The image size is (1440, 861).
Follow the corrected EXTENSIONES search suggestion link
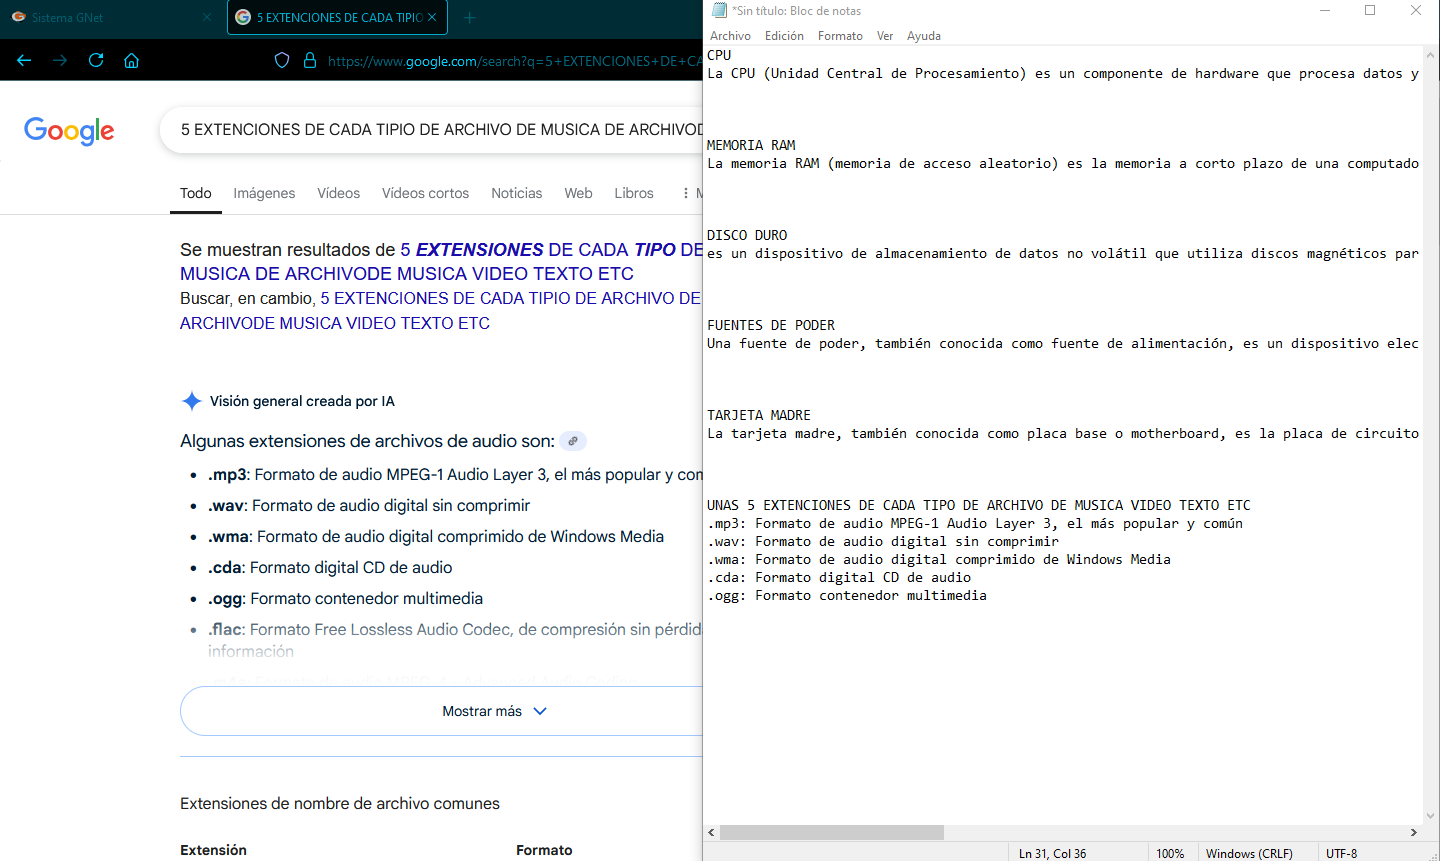440,261
